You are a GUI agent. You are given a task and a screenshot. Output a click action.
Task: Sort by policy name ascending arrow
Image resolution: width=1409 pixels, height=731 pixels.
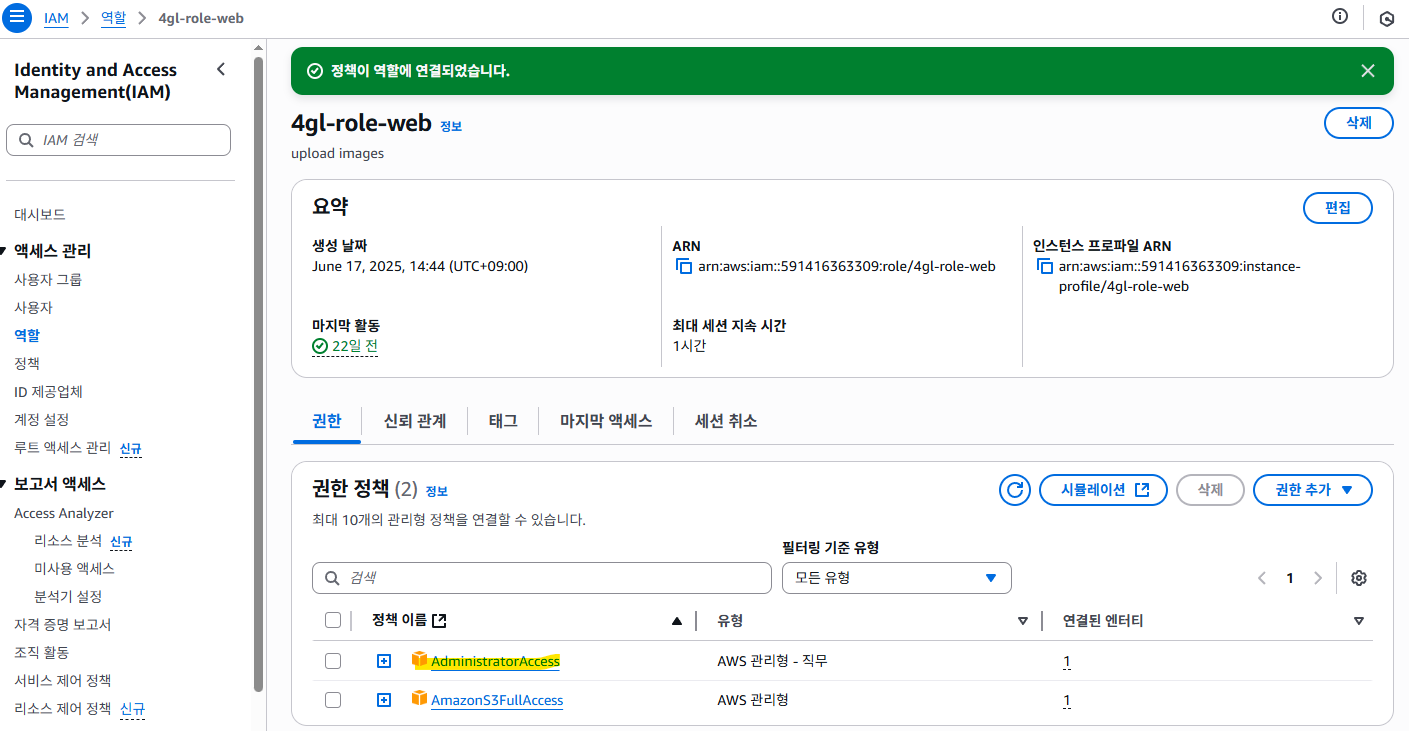click(677, 621)
